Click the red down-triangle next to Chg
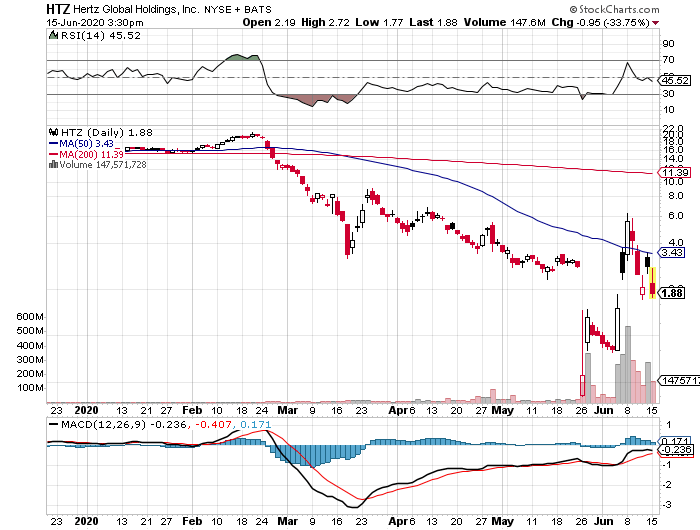This screenshot has height=530, width=700. click(x=655, y=23)
